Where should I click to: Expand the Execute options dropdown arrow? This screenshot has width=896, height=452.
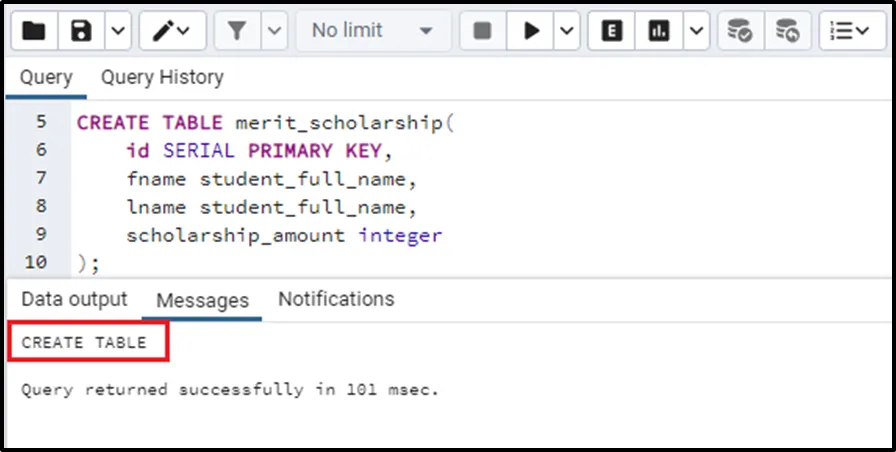pyautogui.click(x=567, y=31)
